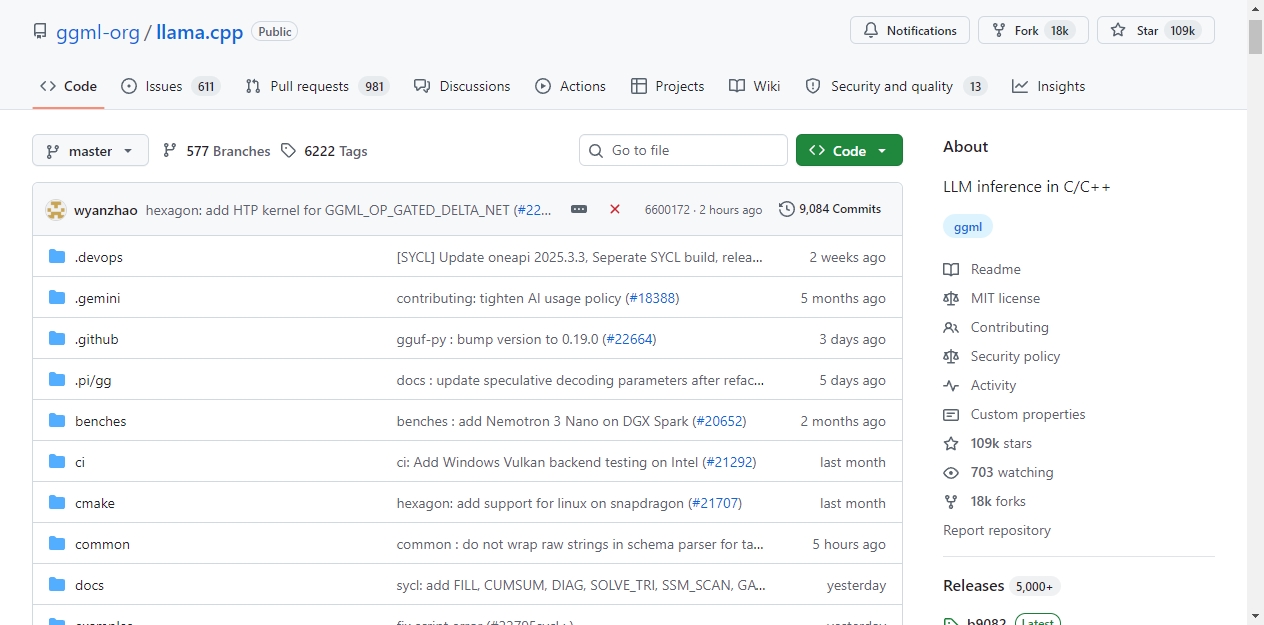1264x625 pixels.
Task: Open the benches folder
Action: (x=101, y=421)
